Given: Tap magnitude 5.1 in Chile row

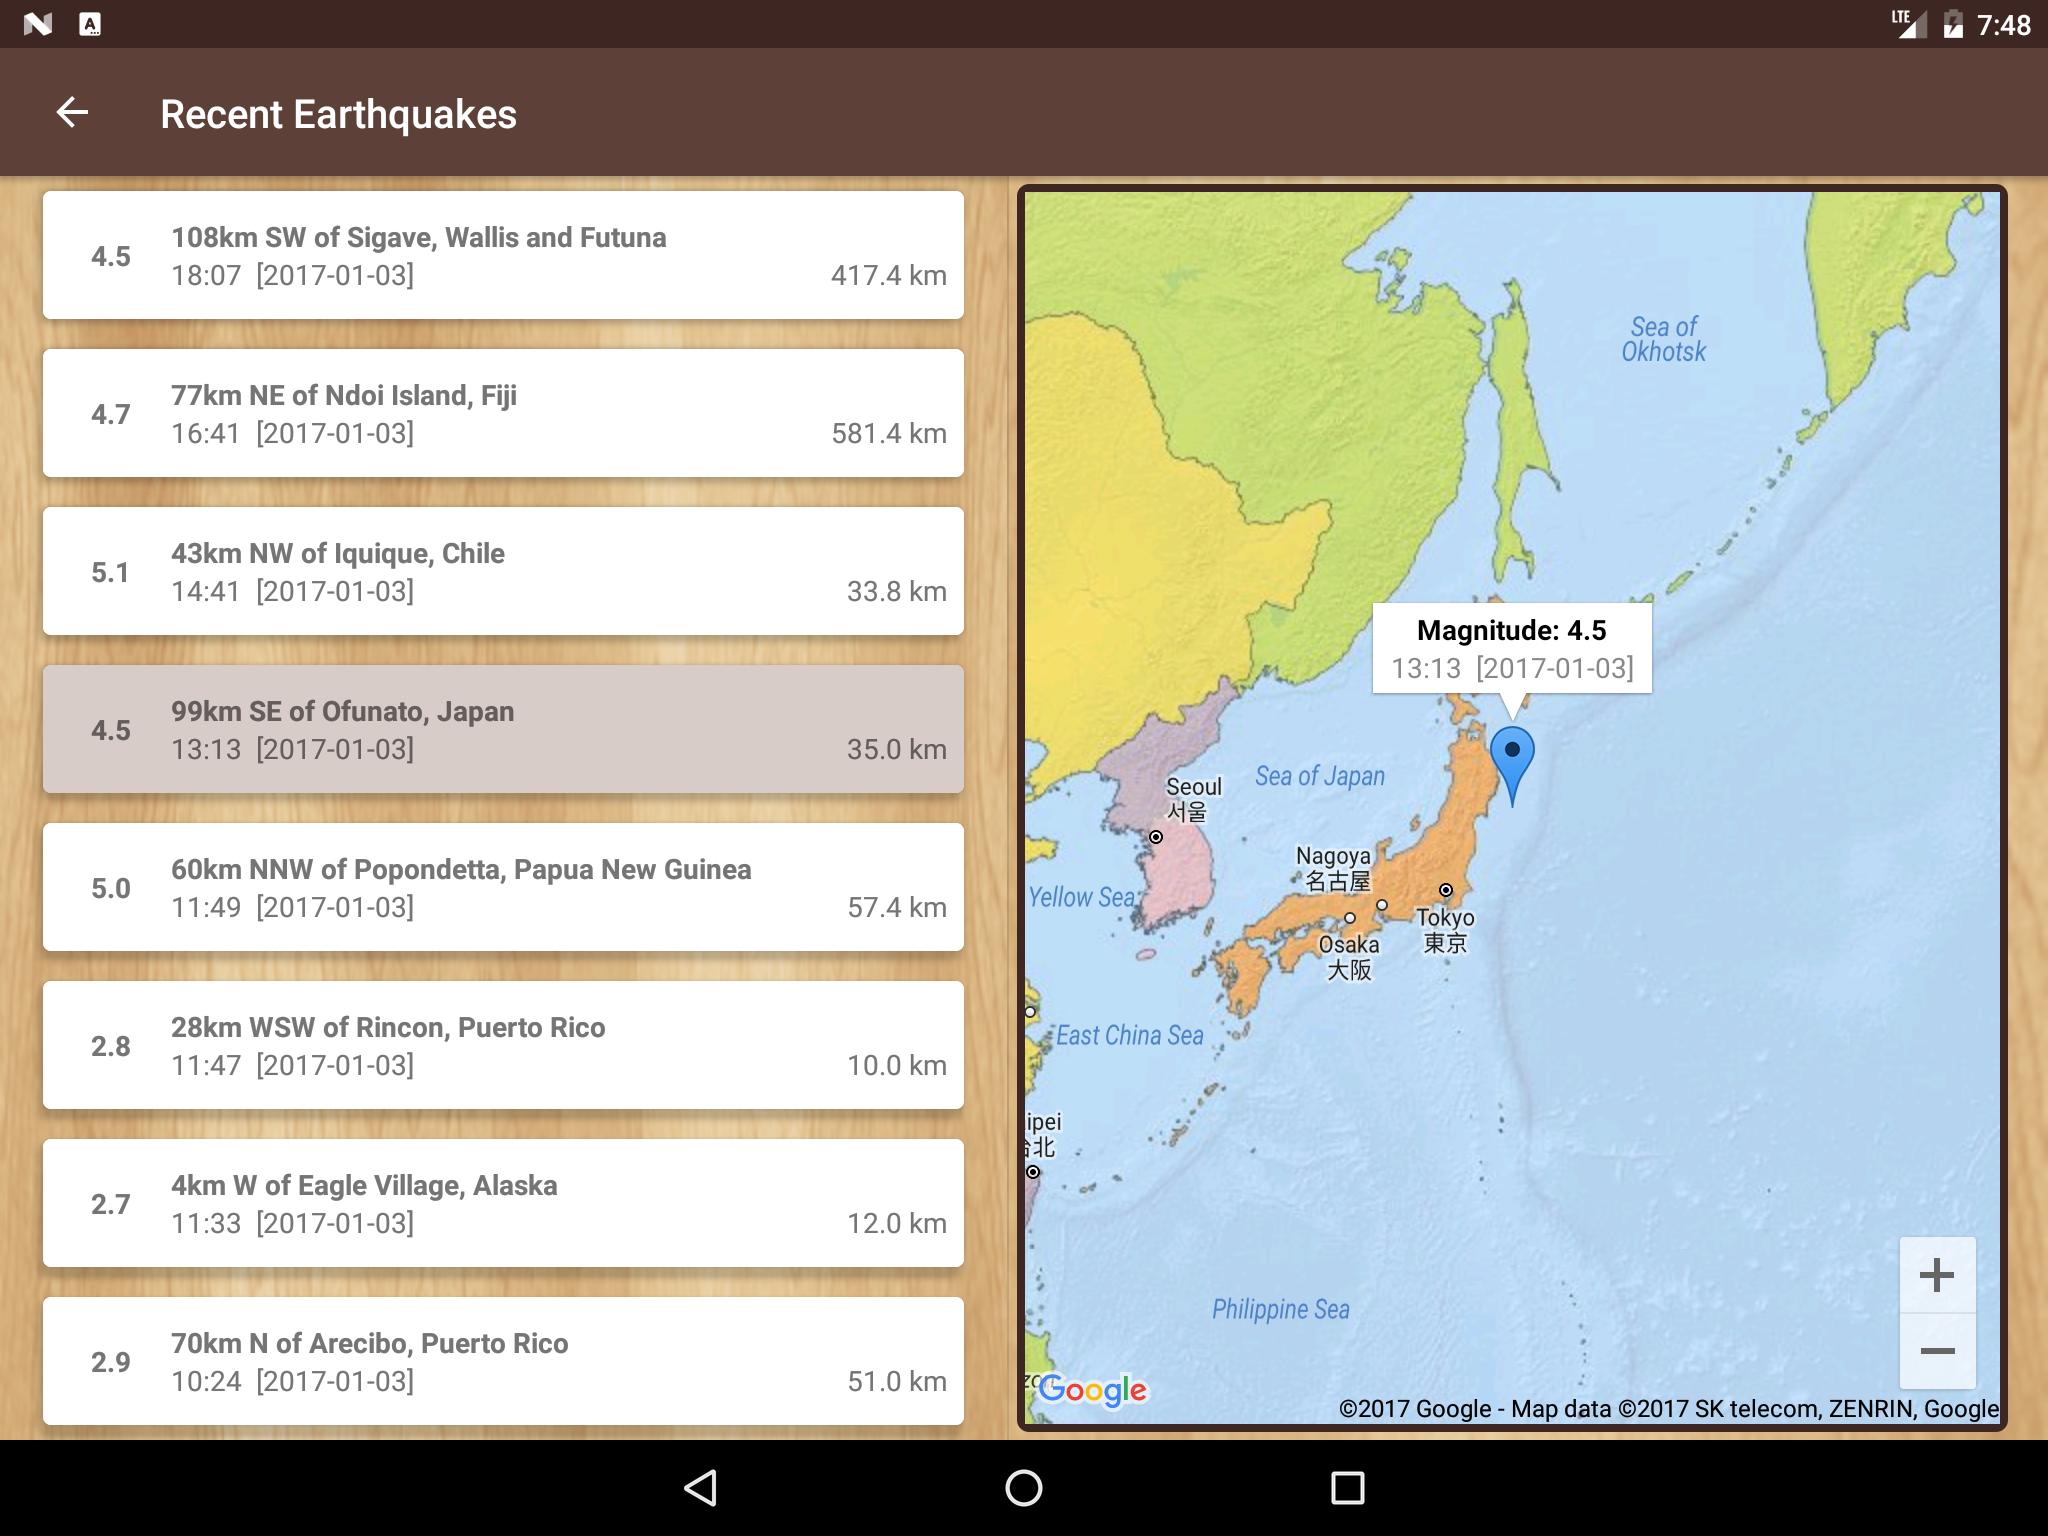Looking at the screenshot, I should coord(110,572).
